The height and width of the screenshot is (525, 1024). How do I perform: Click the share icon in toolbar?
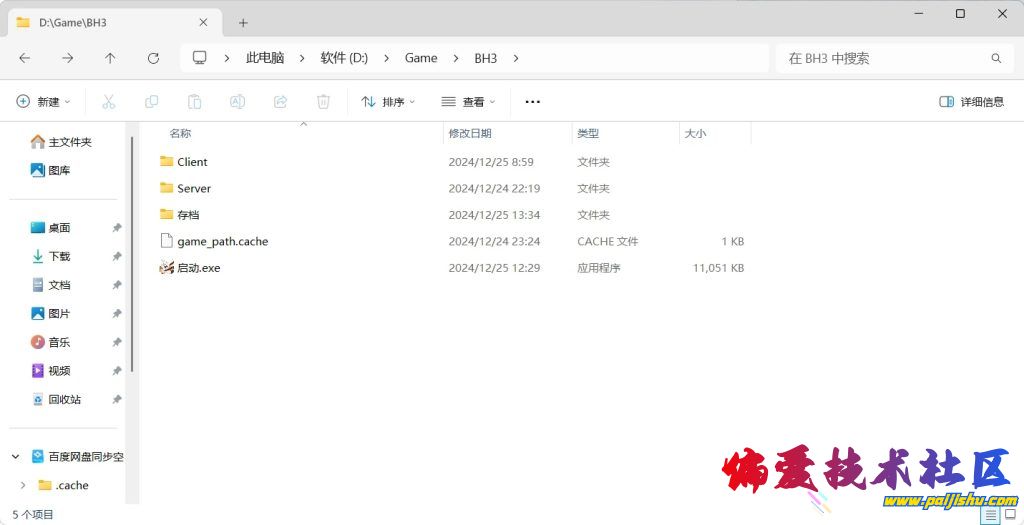point(281,101)
